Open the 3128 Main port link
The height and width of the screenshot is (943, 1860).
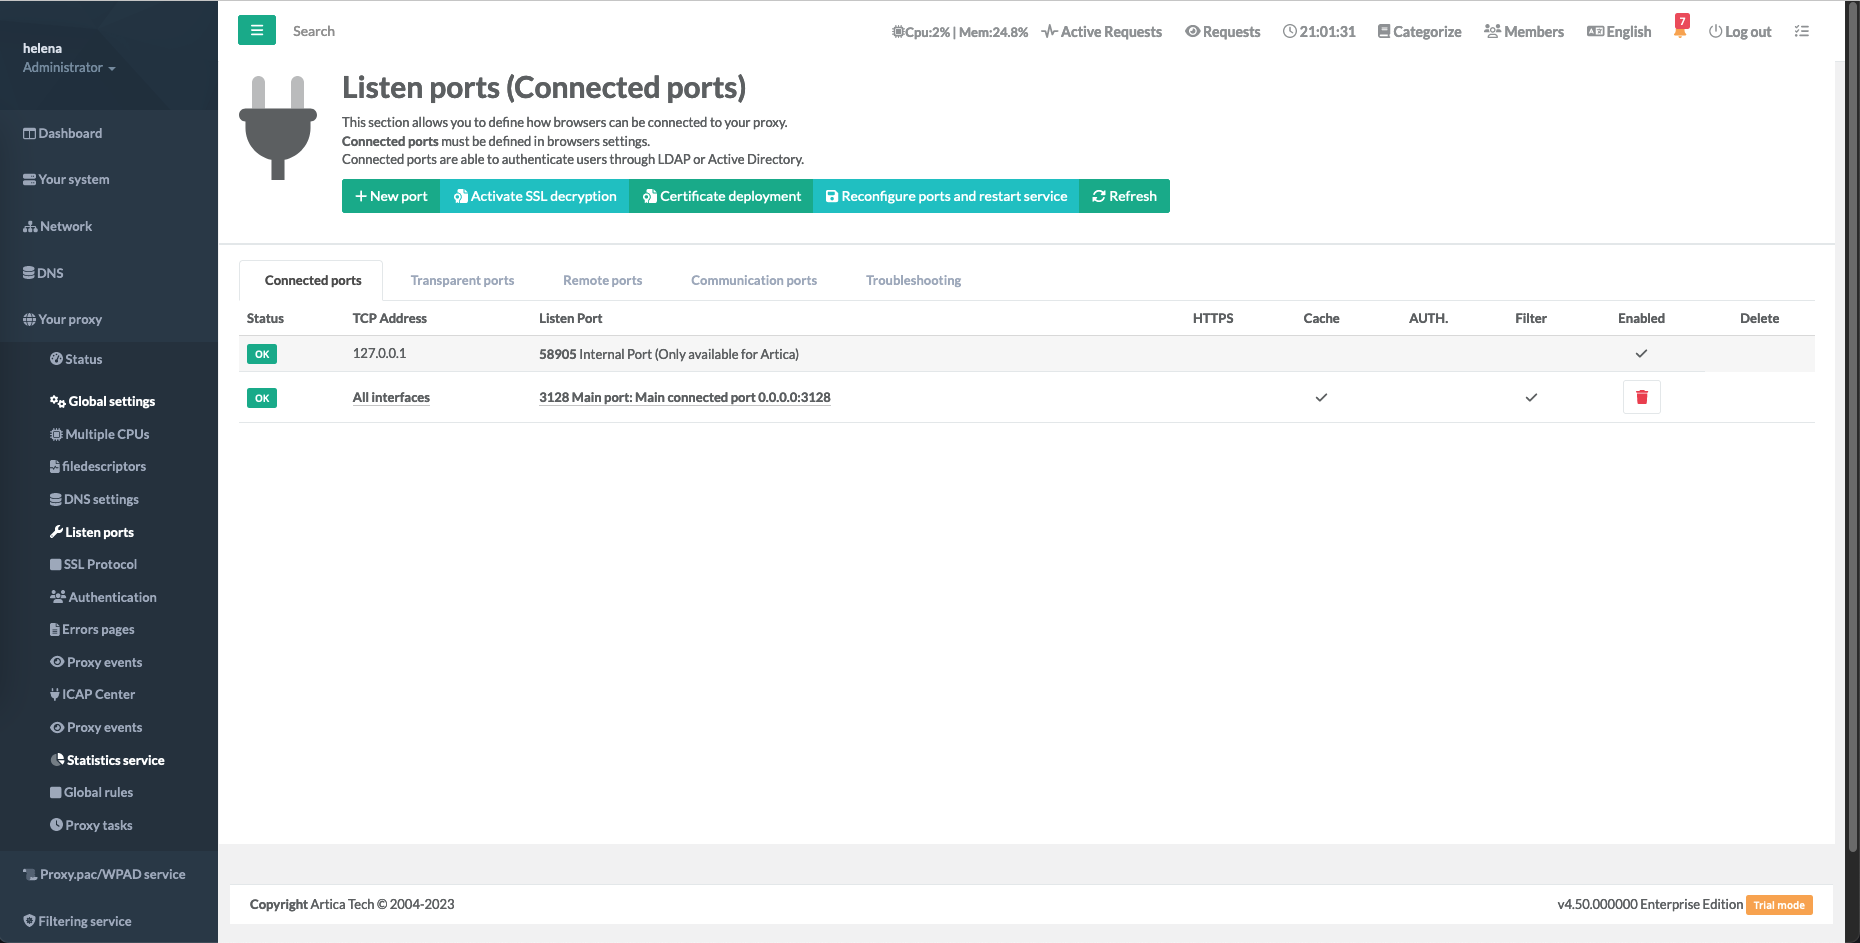pyautogui.click(x=684, y=398)
